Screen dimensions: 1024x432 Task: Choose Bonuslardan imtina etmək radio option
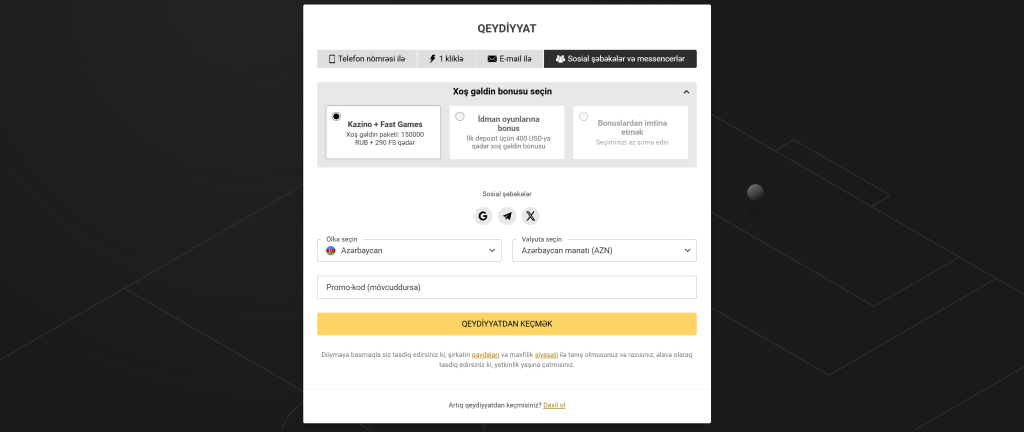pos(583,117)
